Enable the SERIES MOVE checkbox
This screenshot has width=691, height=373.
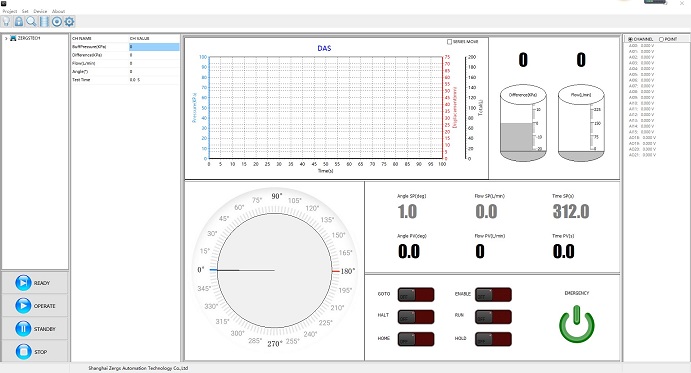click(x=450, y=41)
